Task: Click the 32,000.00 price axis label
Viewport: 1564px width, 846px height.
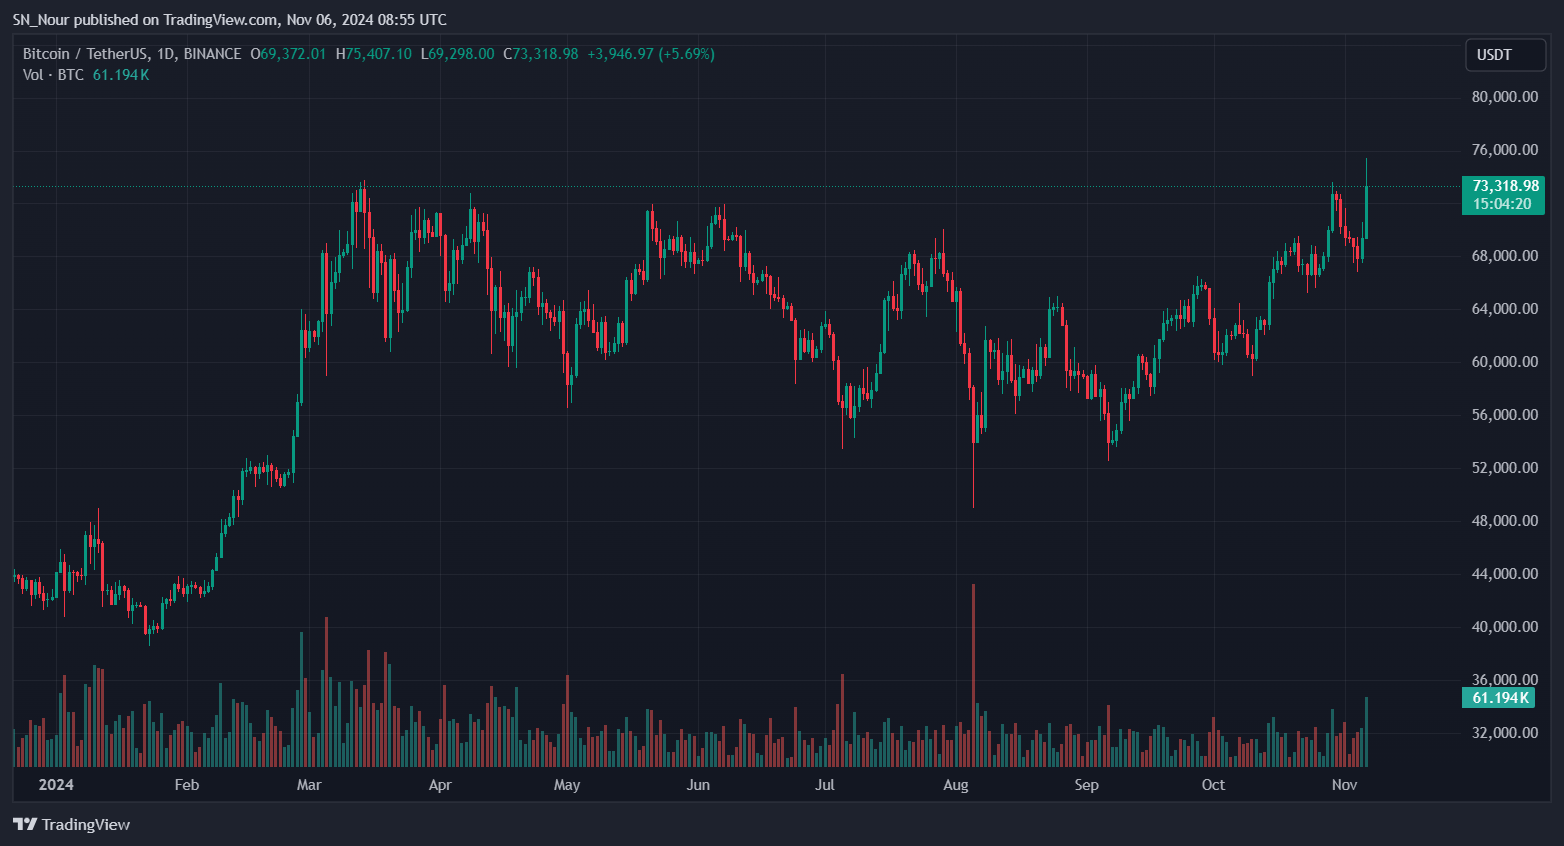Action: pos(1505,733)
